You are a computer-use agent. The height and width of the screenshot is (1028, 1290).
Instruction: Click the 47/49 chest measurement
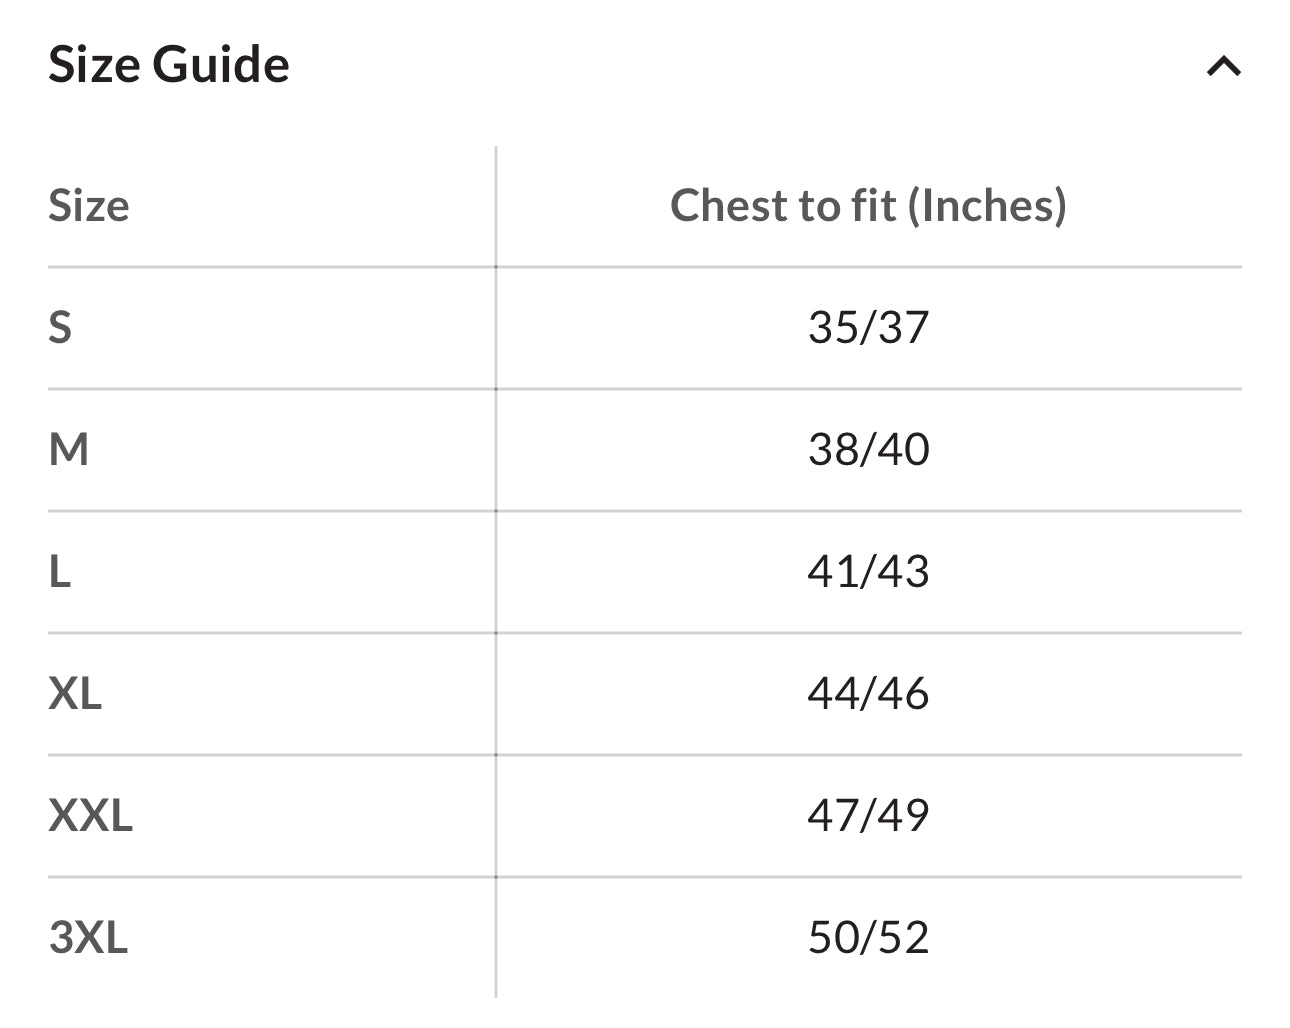(x=868, y=816)
